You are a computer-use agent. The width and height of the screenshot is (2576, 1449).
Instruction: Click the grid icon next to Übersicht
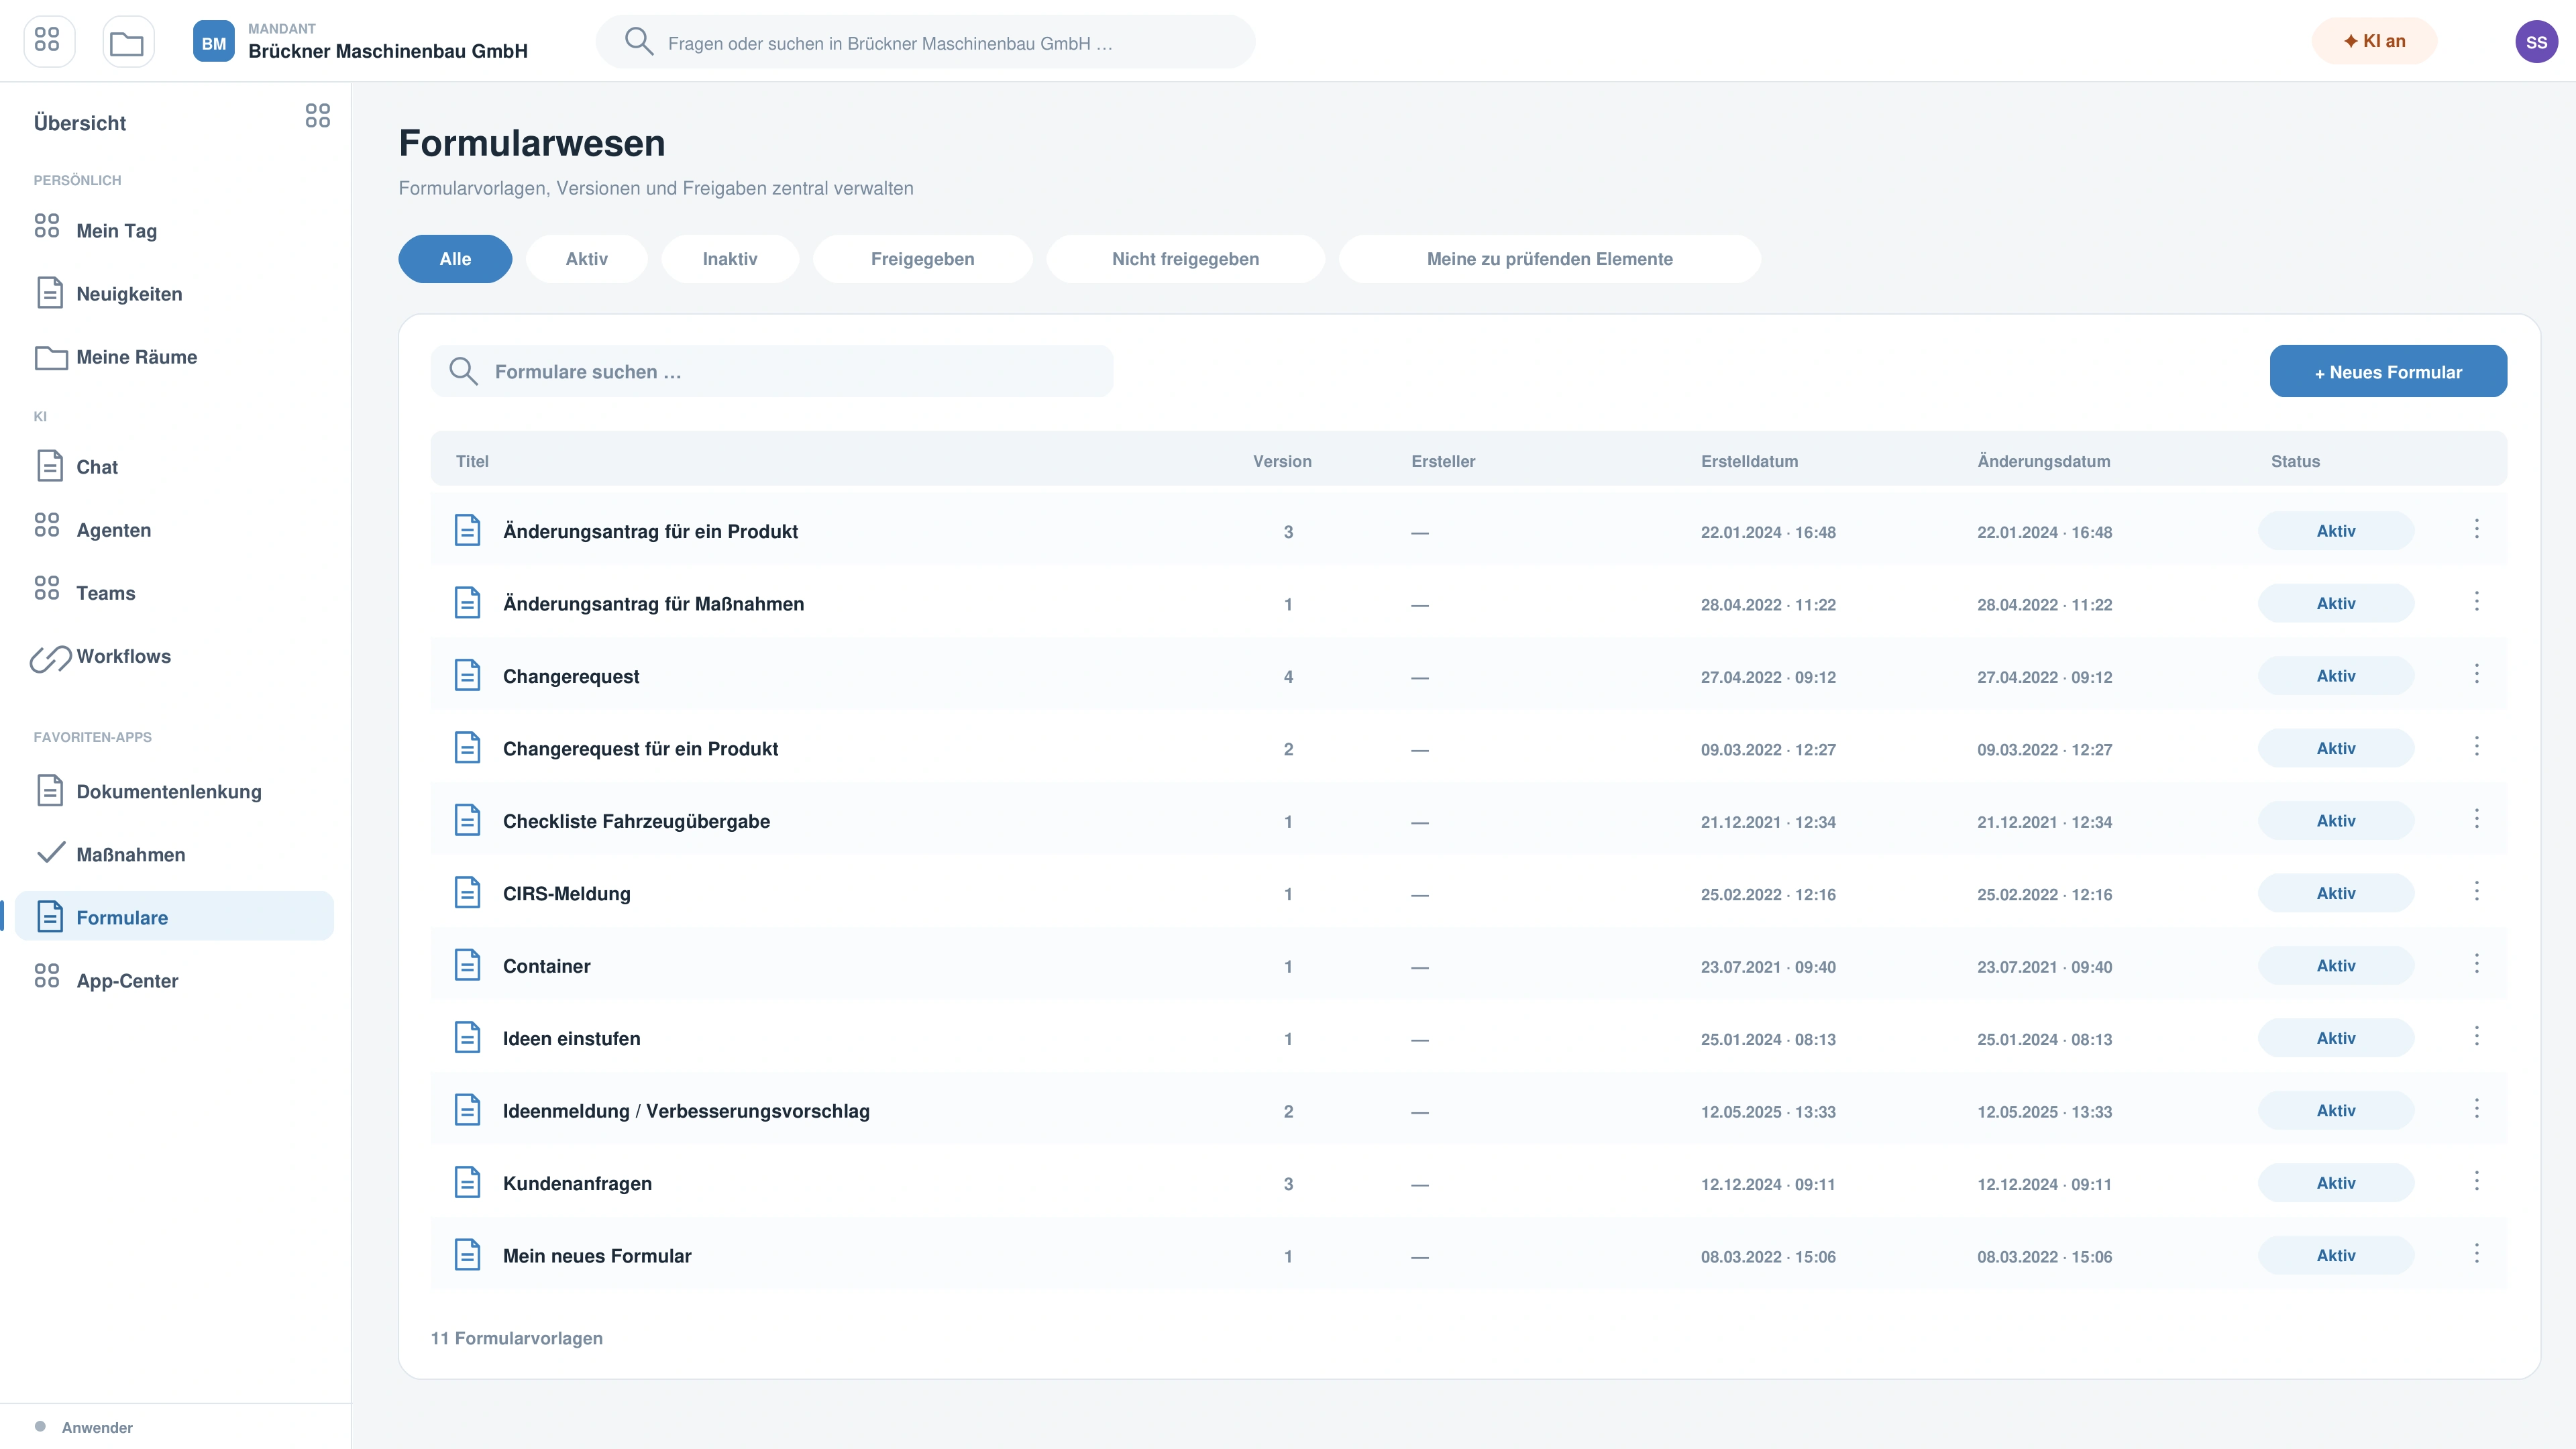pyautogui.click(x=318, y=116)
